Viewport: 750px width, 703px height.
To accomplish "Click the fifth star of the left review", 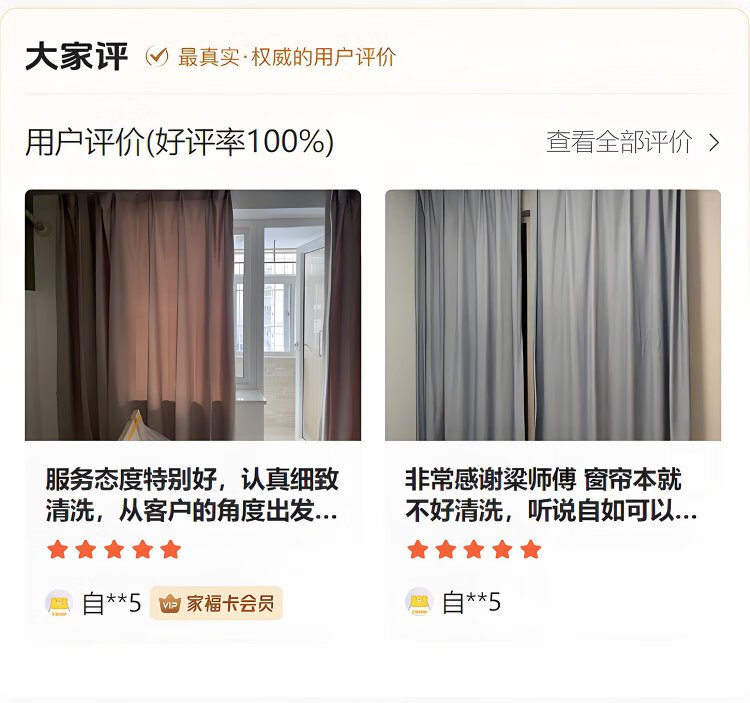I will tap(171, 549).
